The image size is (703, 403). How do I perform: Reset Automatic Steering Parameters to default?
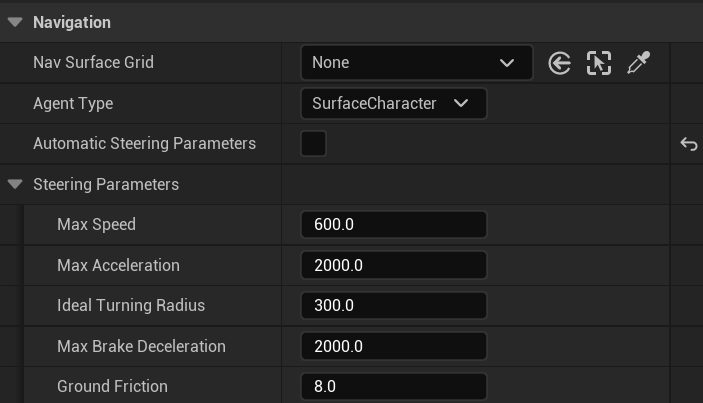tap(688, 144)
